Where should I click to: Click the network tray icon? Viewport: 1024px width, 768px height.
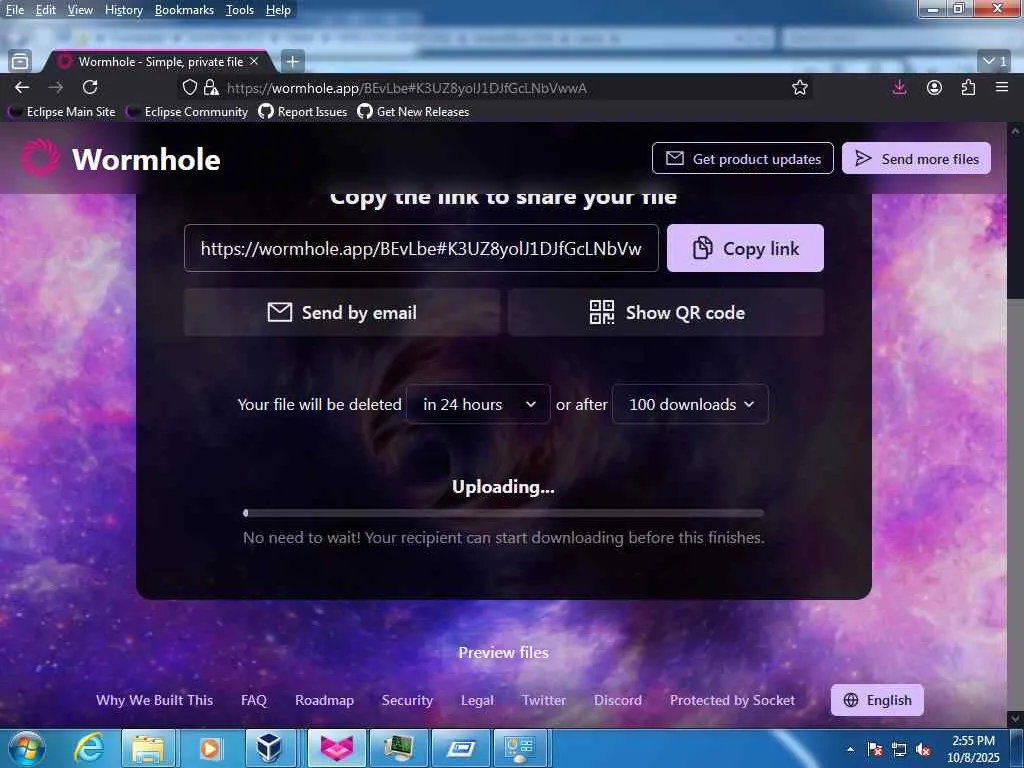[899, 749]
